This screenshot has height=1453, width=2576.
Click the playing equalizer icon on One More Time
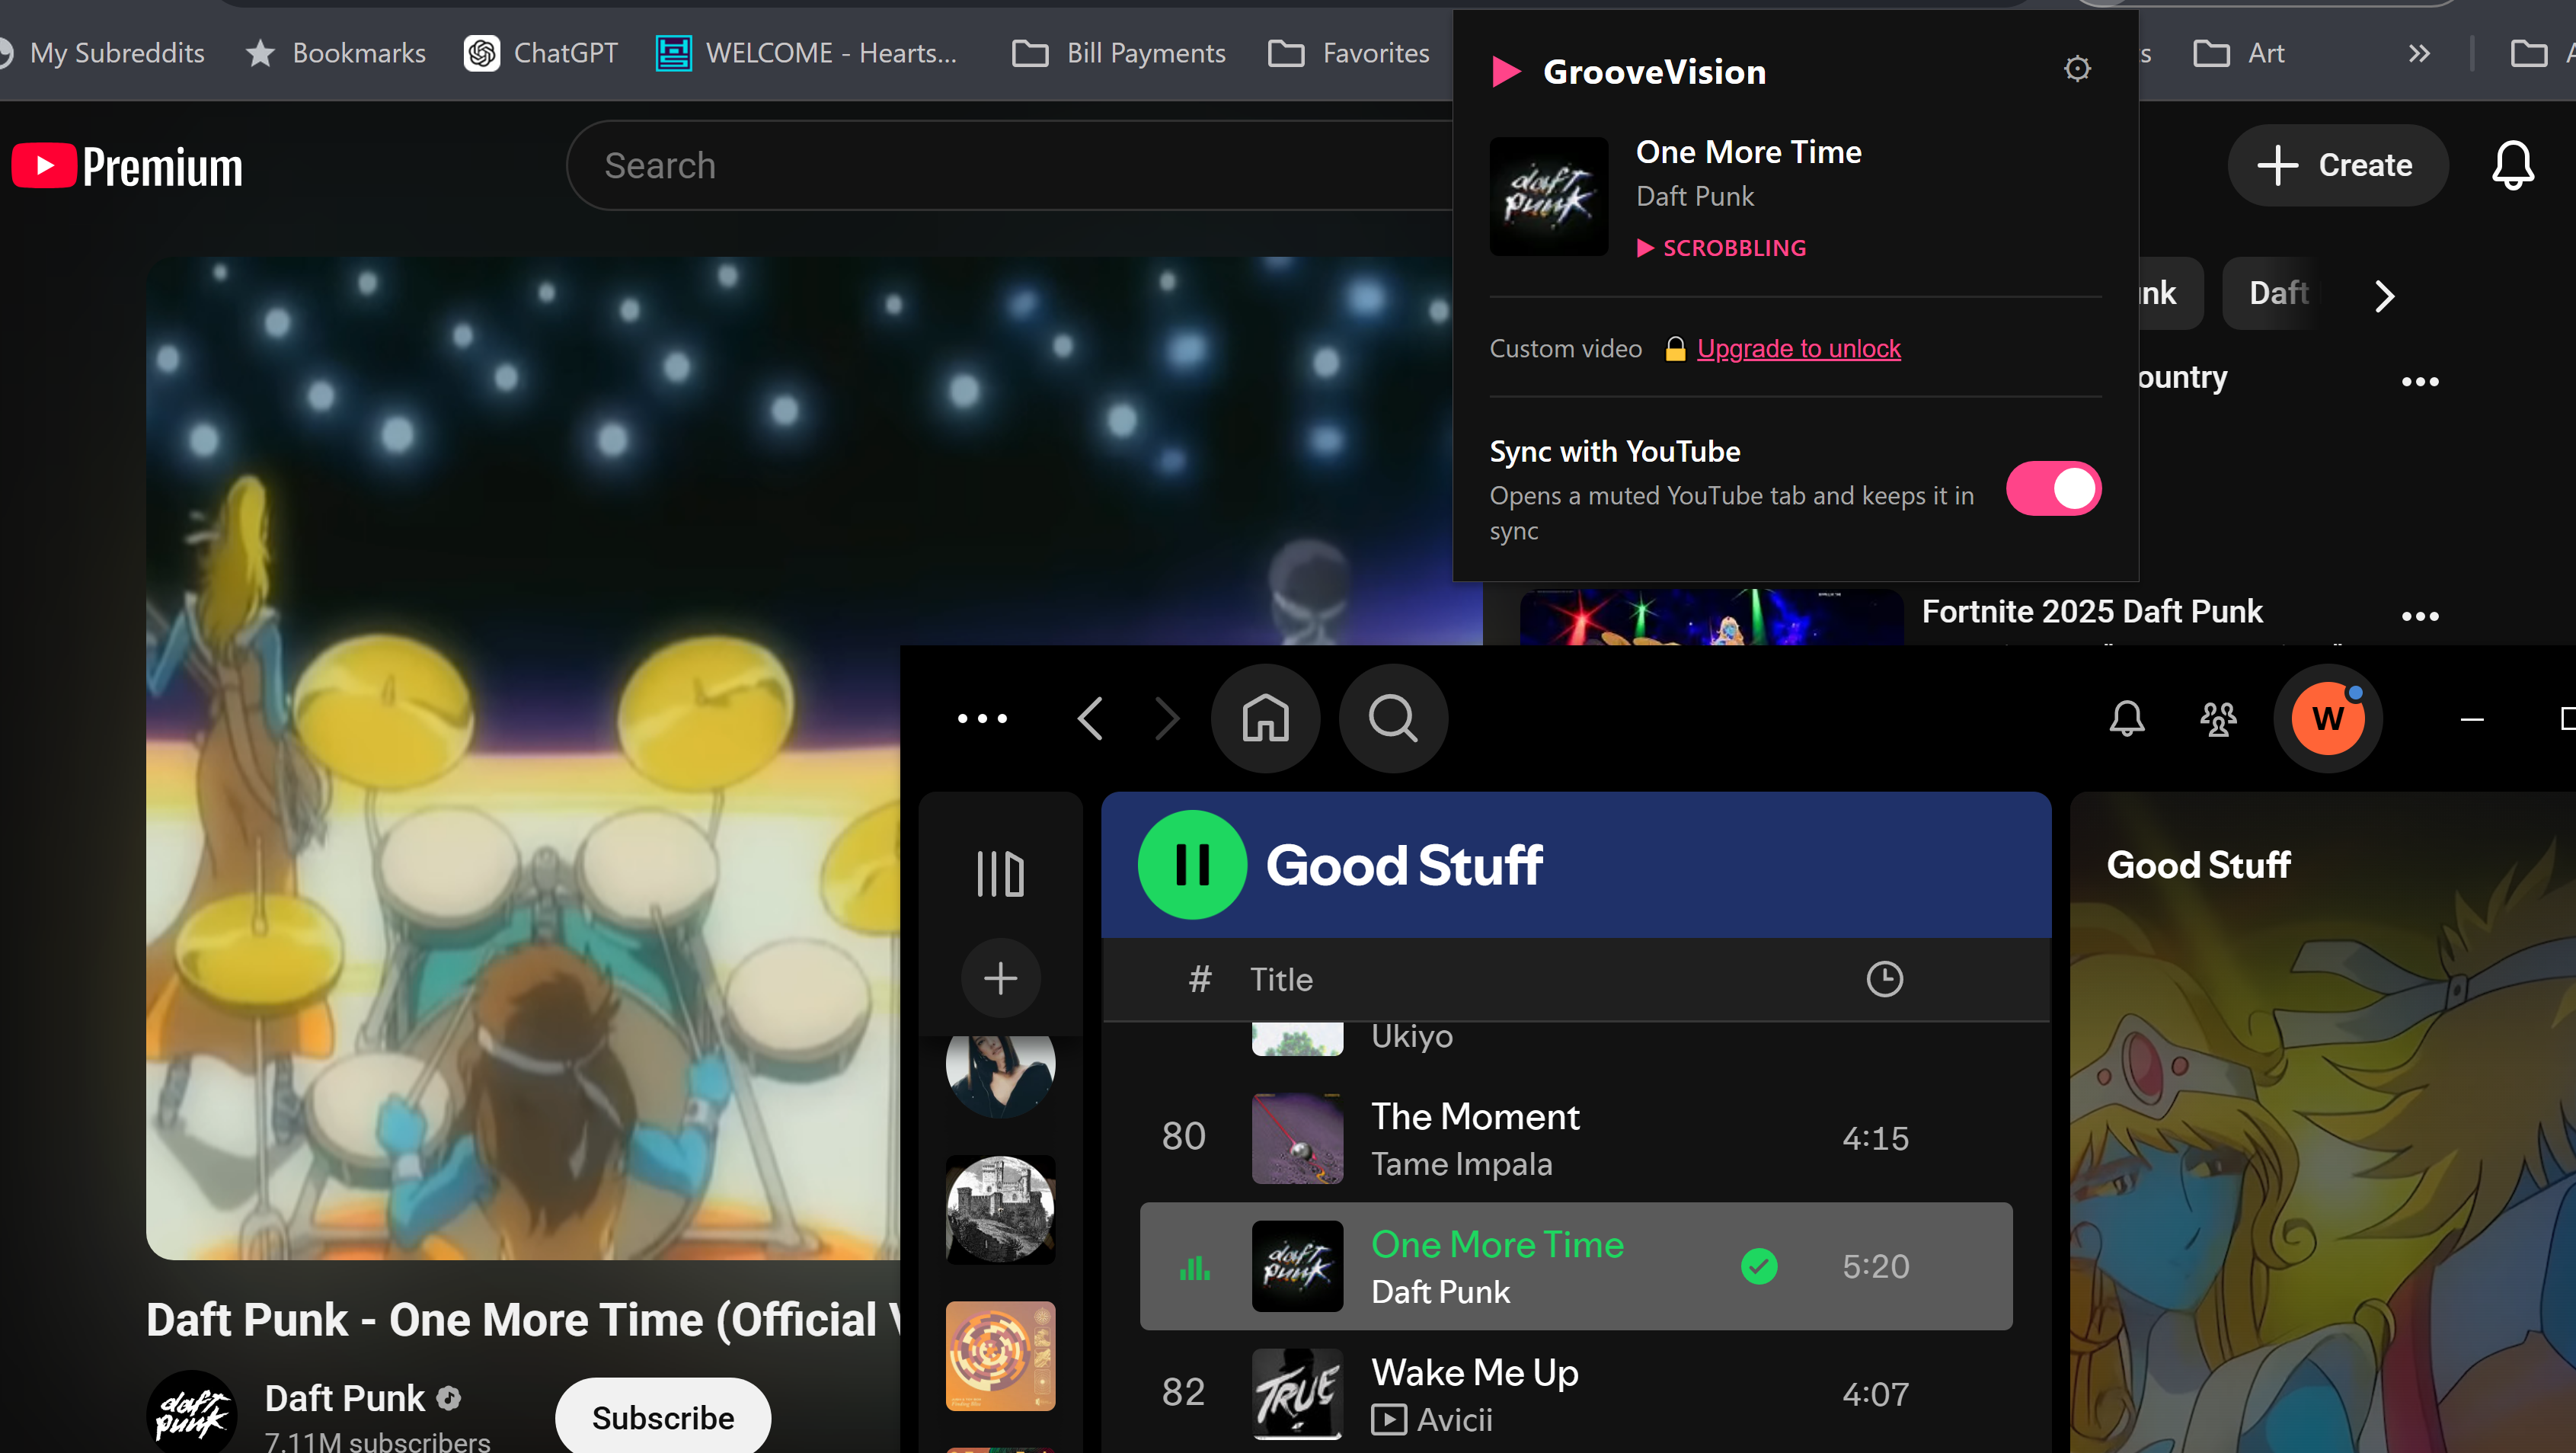[1194, 1268]
